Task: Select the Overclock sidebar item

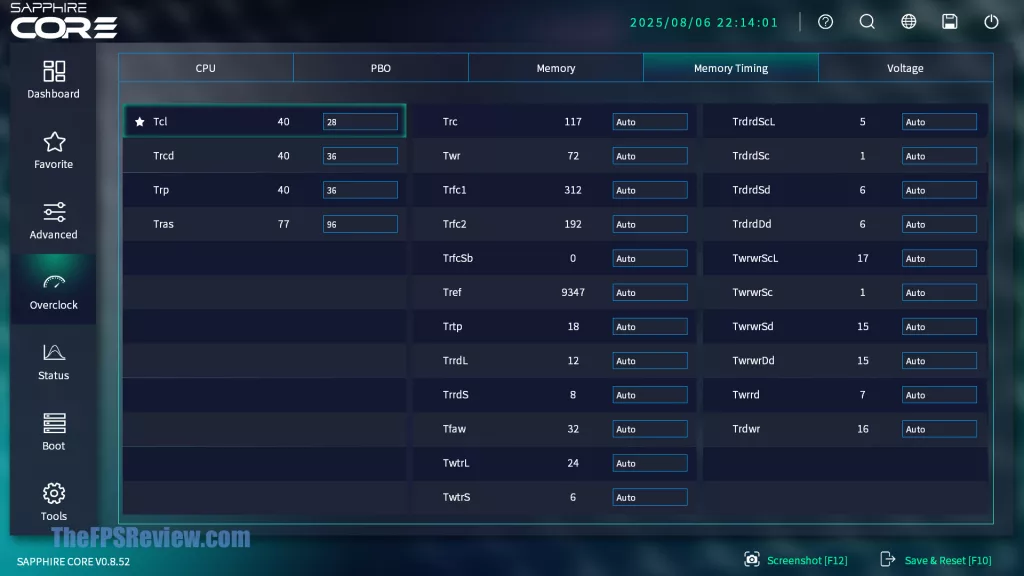Action: (x=54, y=291)
